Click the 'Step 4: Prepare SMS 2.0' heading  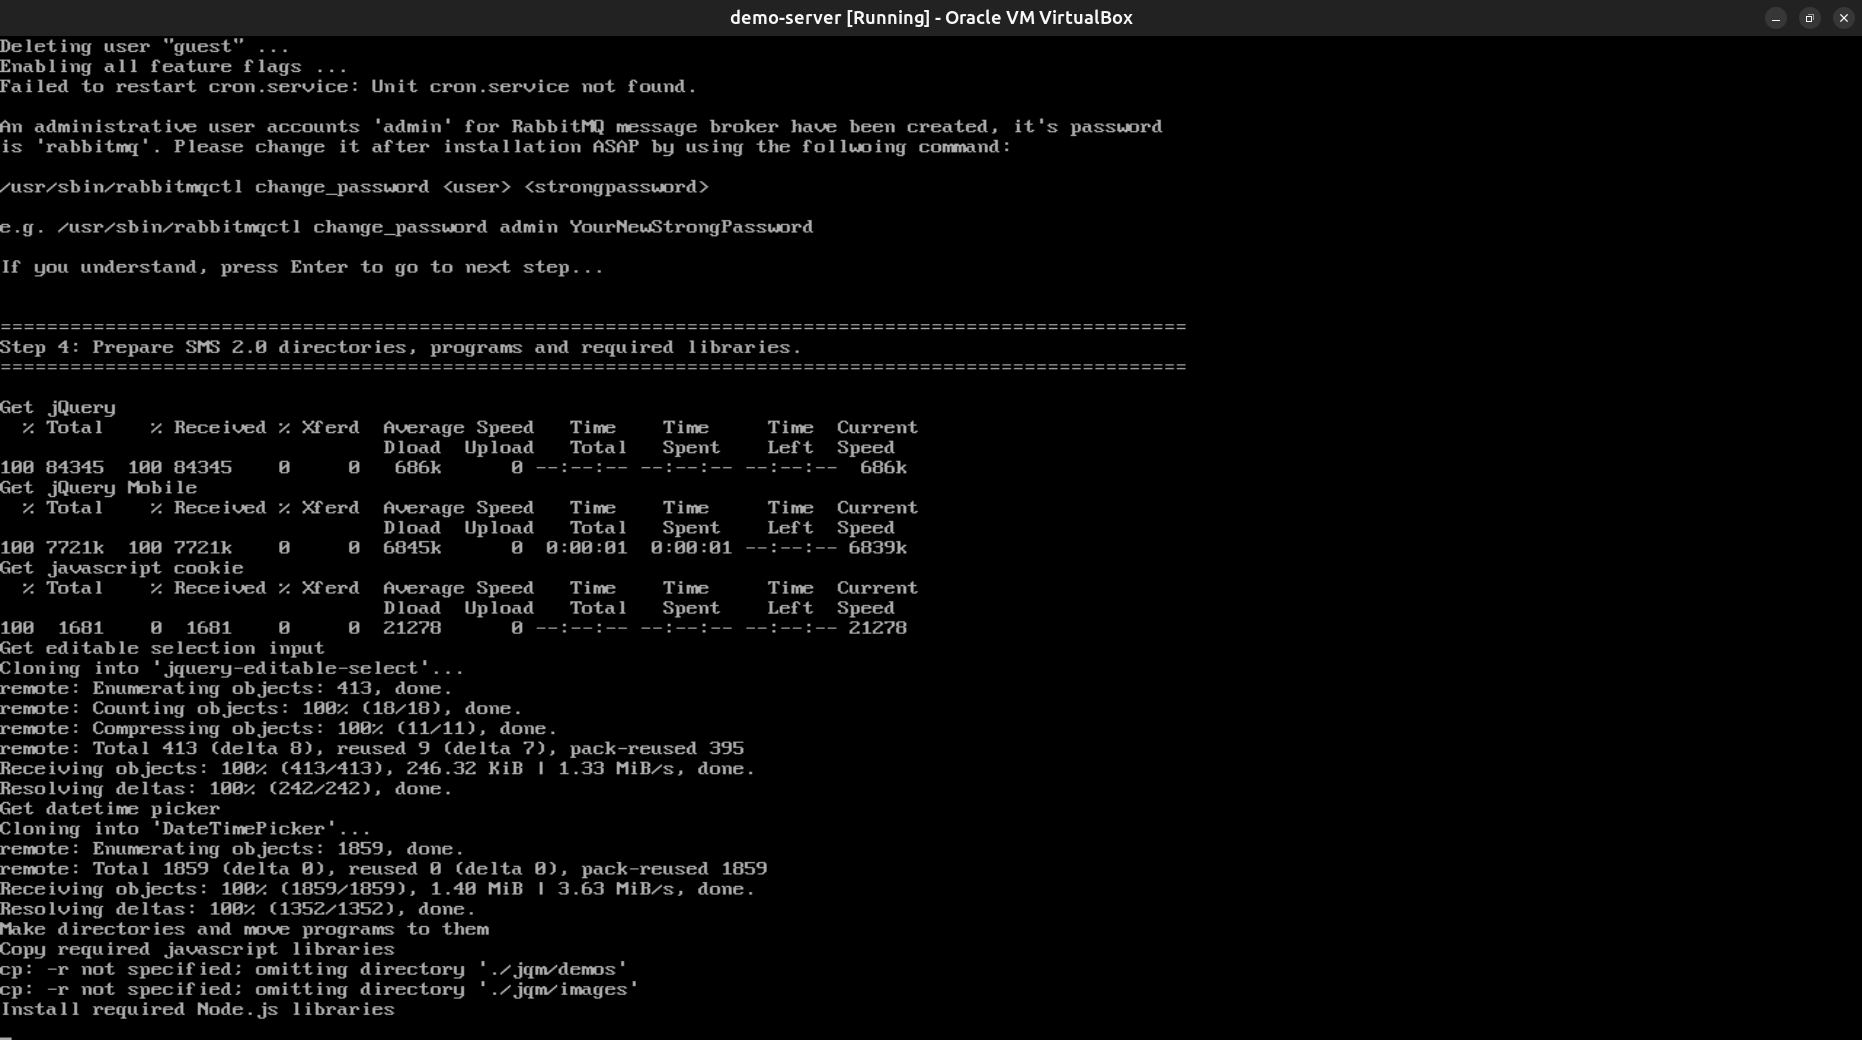(400, 348)
